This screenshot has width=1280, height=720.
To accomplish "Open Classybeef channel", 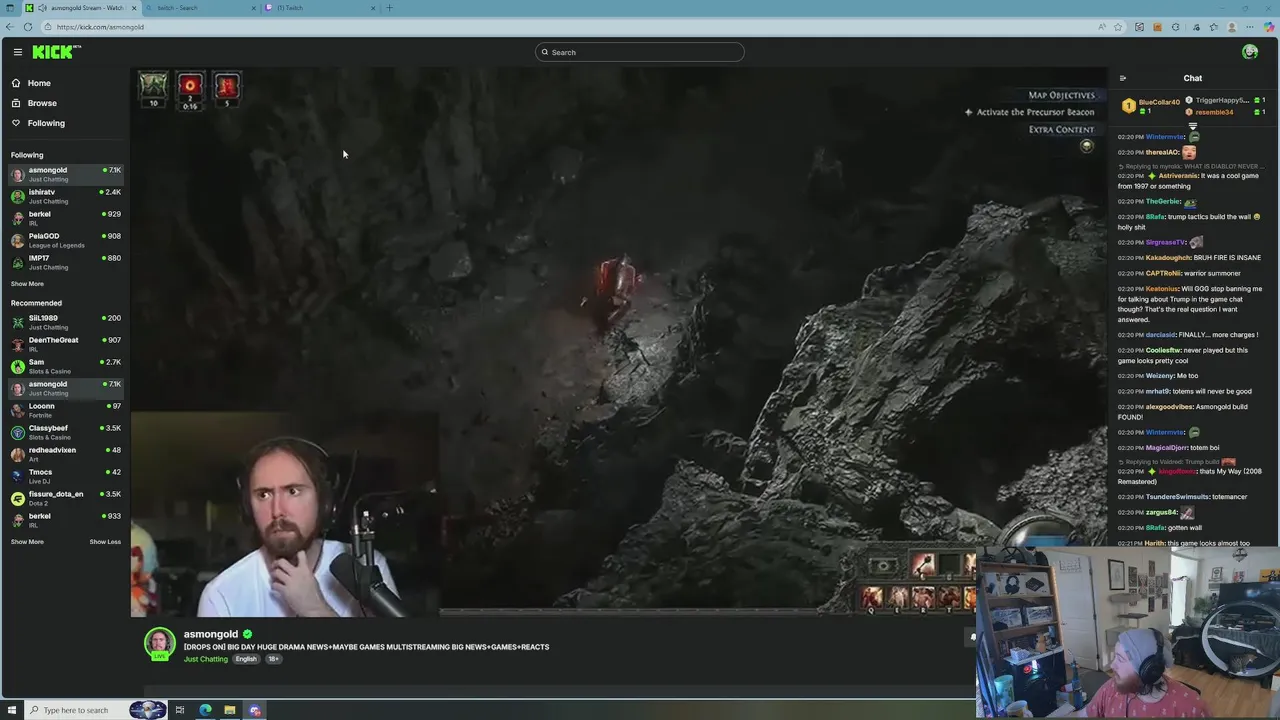I will pyautogui.click(x=65, y=432).
